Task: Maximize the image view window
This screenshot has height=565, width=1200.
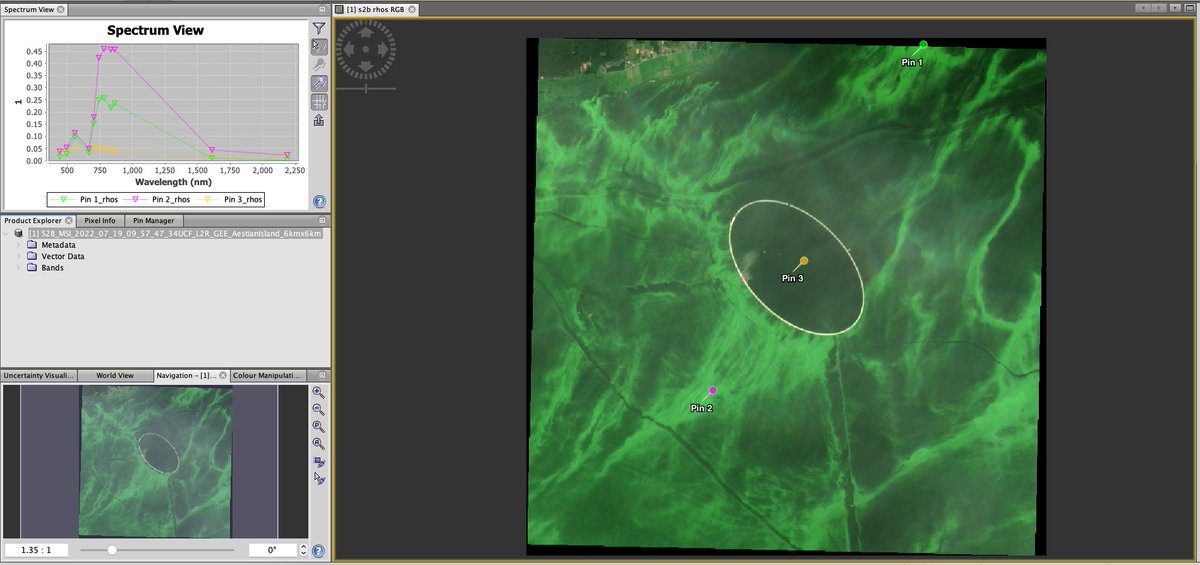Action: pyautogui.click(x=1190, y=8)
